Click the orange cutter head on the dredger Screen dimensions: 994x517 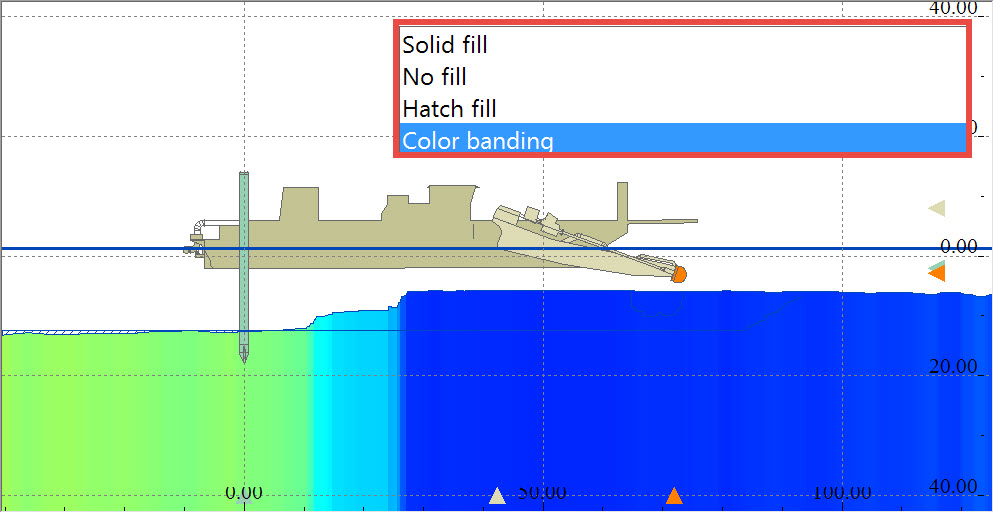[679, 274]
